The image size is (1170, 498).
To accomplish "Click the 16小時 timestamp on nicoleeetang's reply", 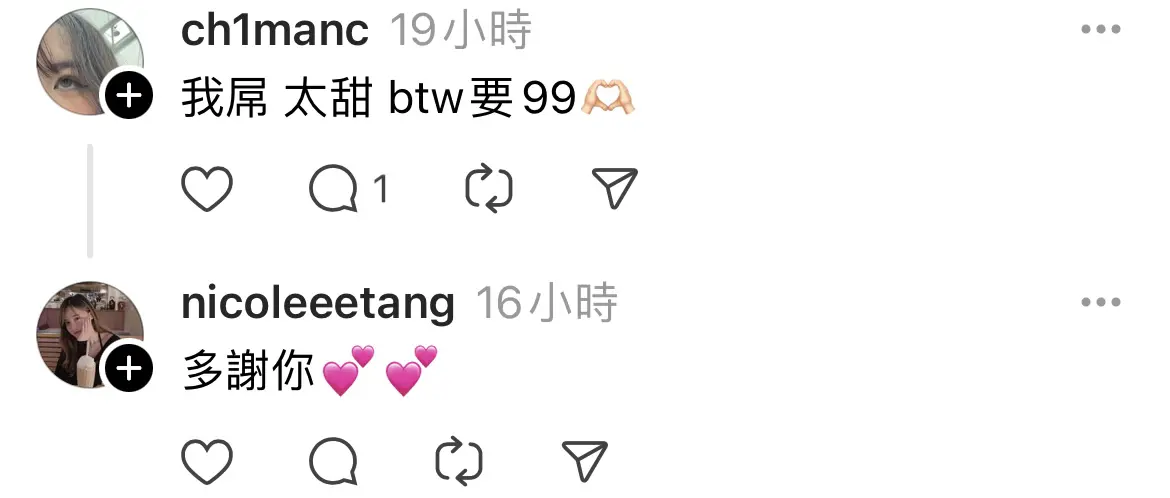I will coord(547,303).
